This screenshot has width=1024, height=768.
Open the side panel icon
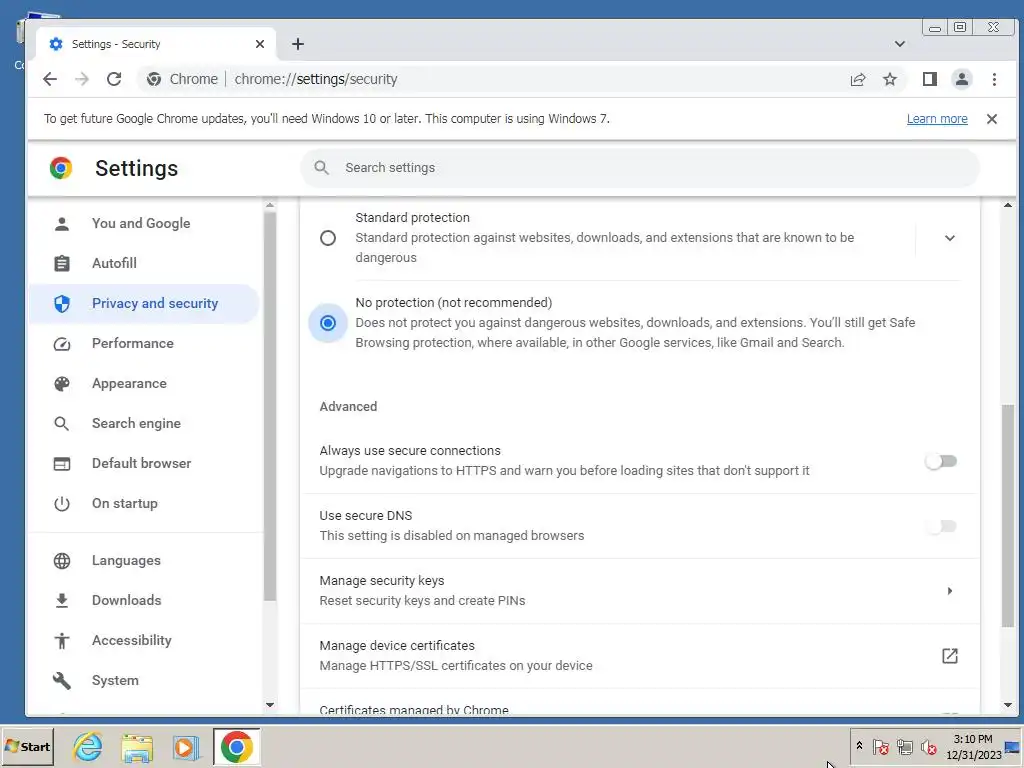click(929, 79)
